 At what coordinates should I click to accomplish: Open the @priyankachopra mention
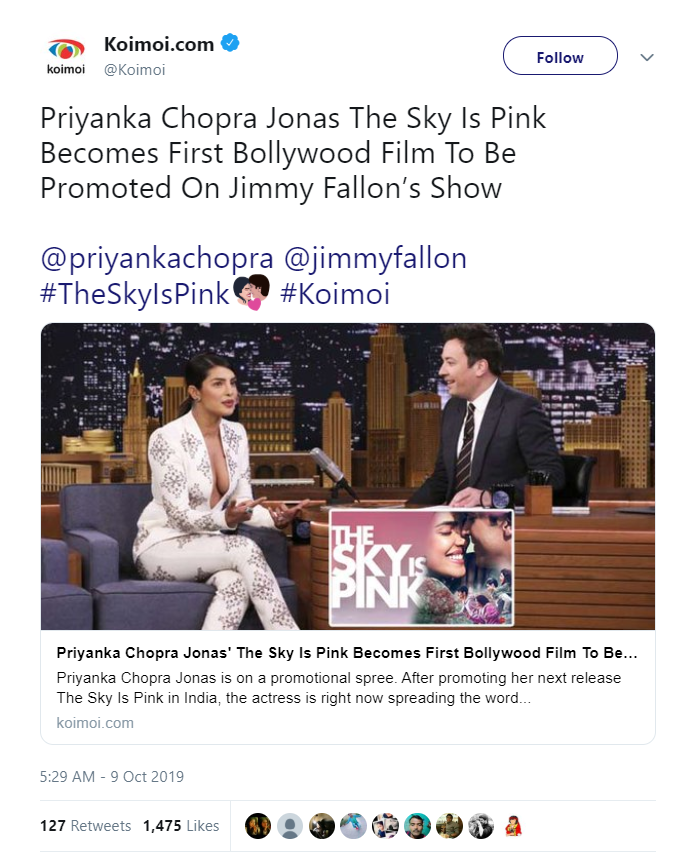click(158, 258)
